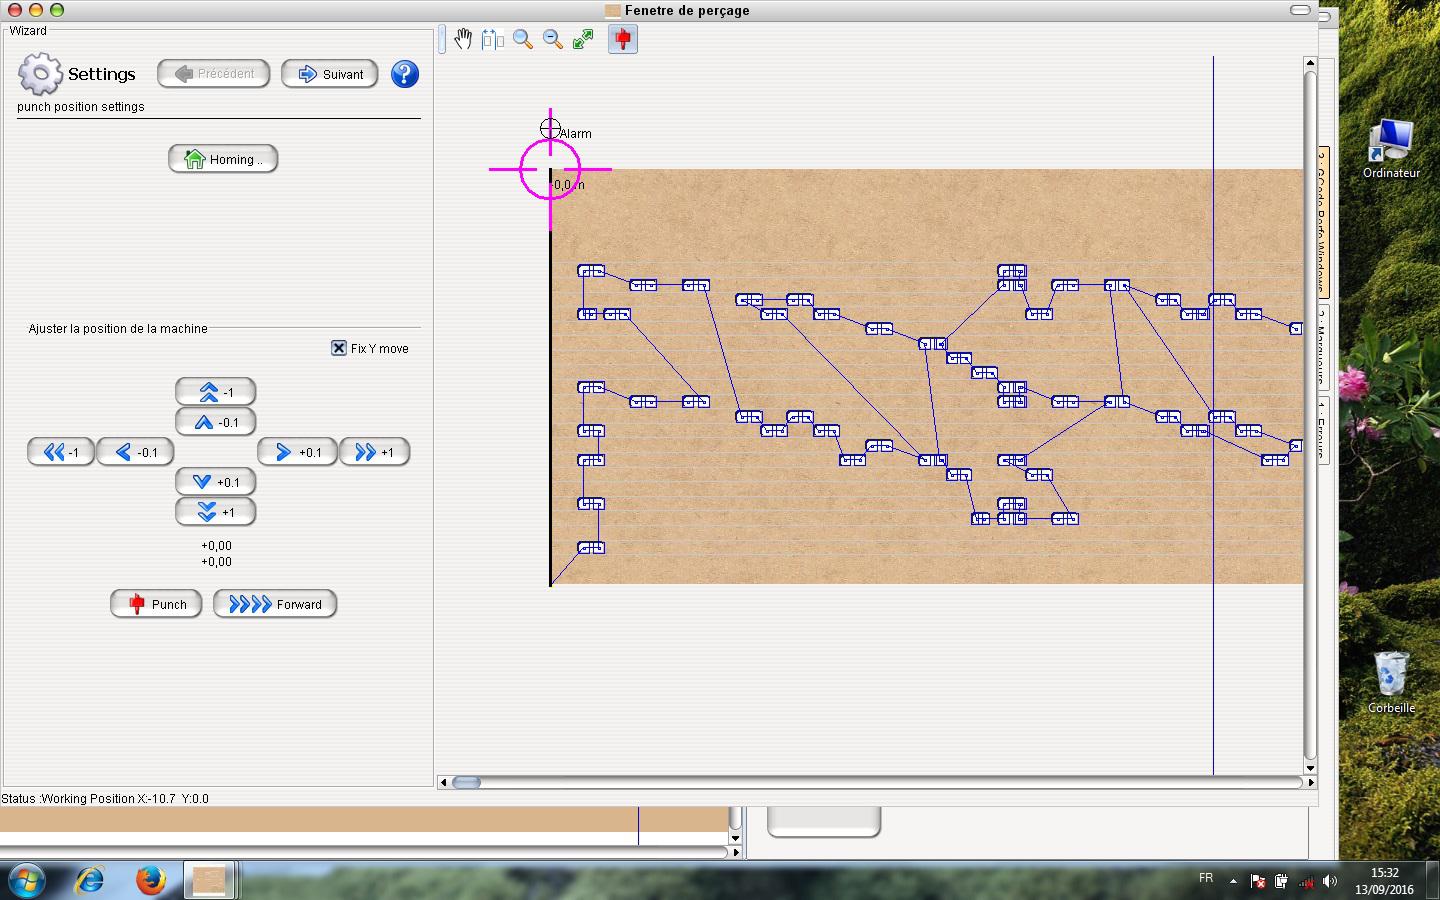Fit view using green arrows icon

(x=583, y=39)
